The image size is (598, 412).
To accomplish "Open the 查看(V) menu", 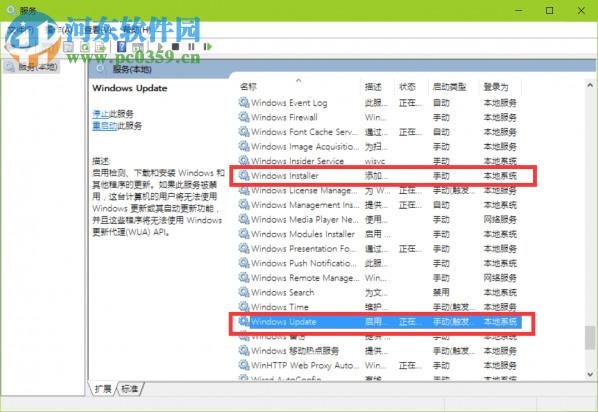I will click(x=98, y=30).
